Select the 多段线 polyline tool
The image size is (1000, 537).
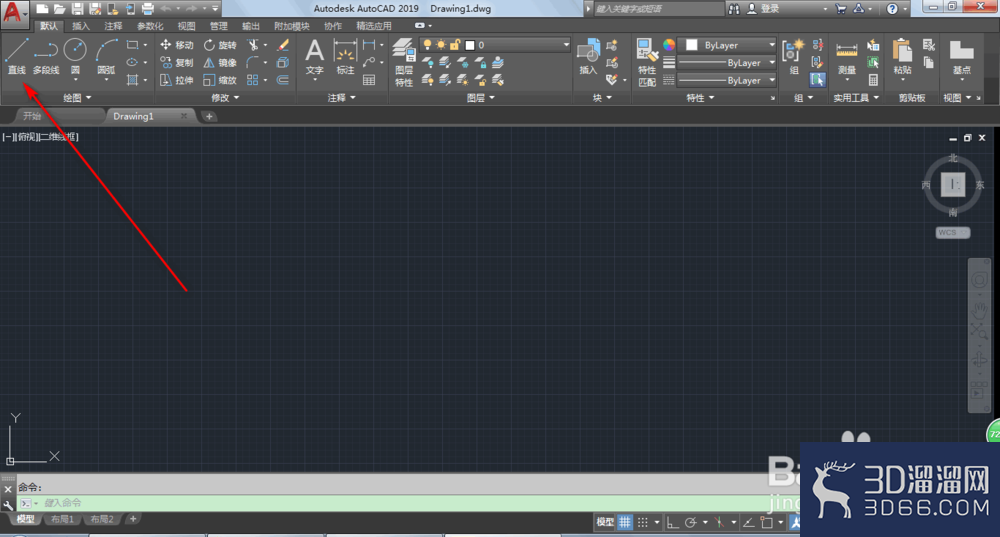click(x=46, y=56)
